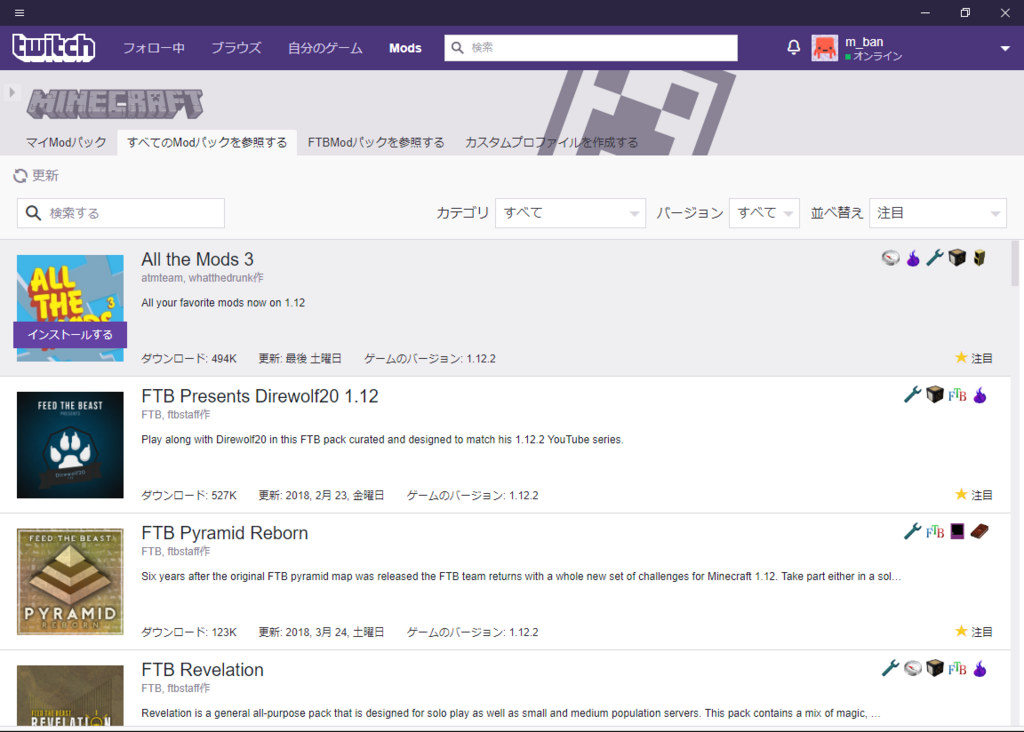Click black cube icon on FTB Revelation
The width and height of the screenshot is (1024, 732).
(935, 668)
